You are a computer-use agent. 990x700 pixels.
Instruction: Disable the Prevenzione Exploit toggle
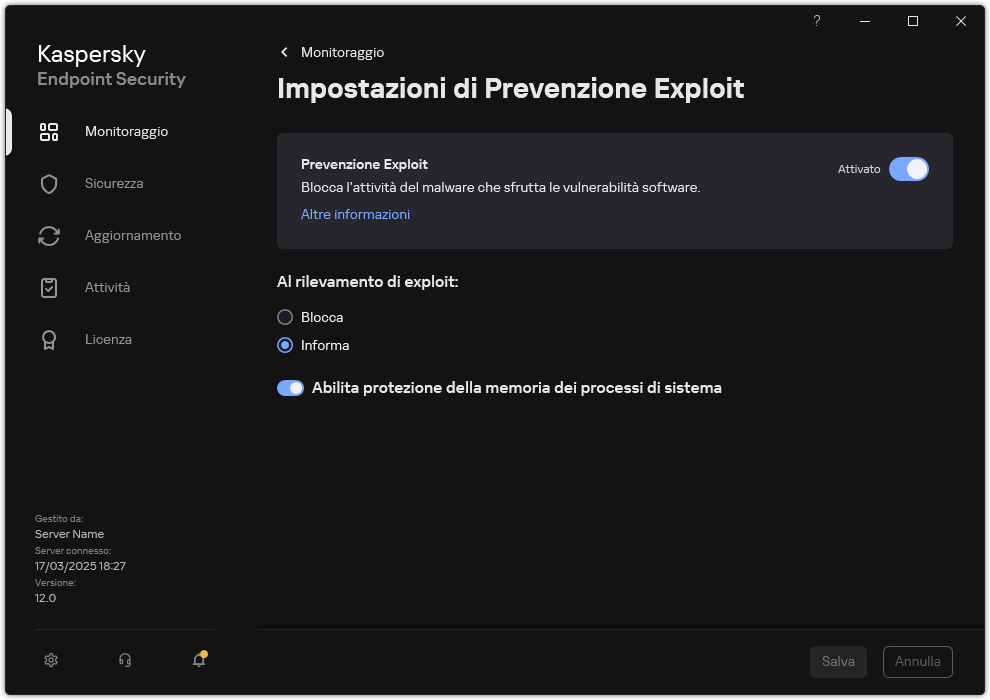pos(909,169)
